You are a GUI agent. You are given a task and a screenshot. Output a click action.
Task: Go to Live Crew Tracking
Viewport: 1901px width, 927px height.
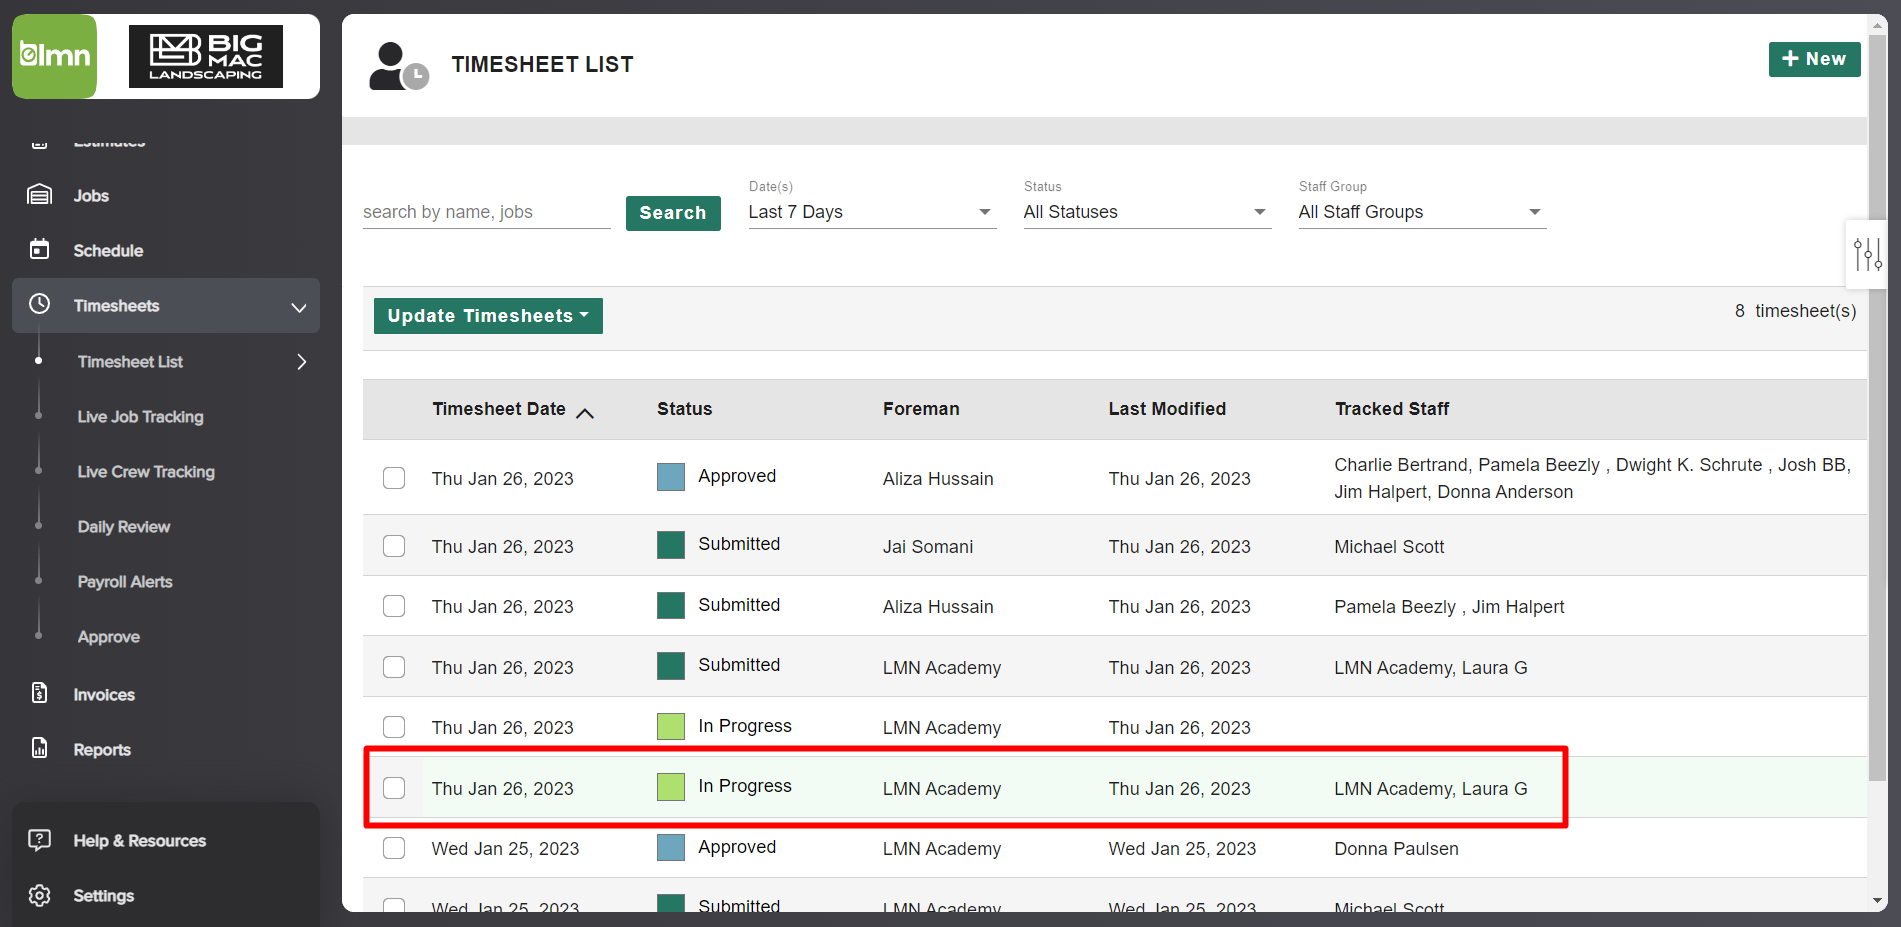tap(146, 472)
